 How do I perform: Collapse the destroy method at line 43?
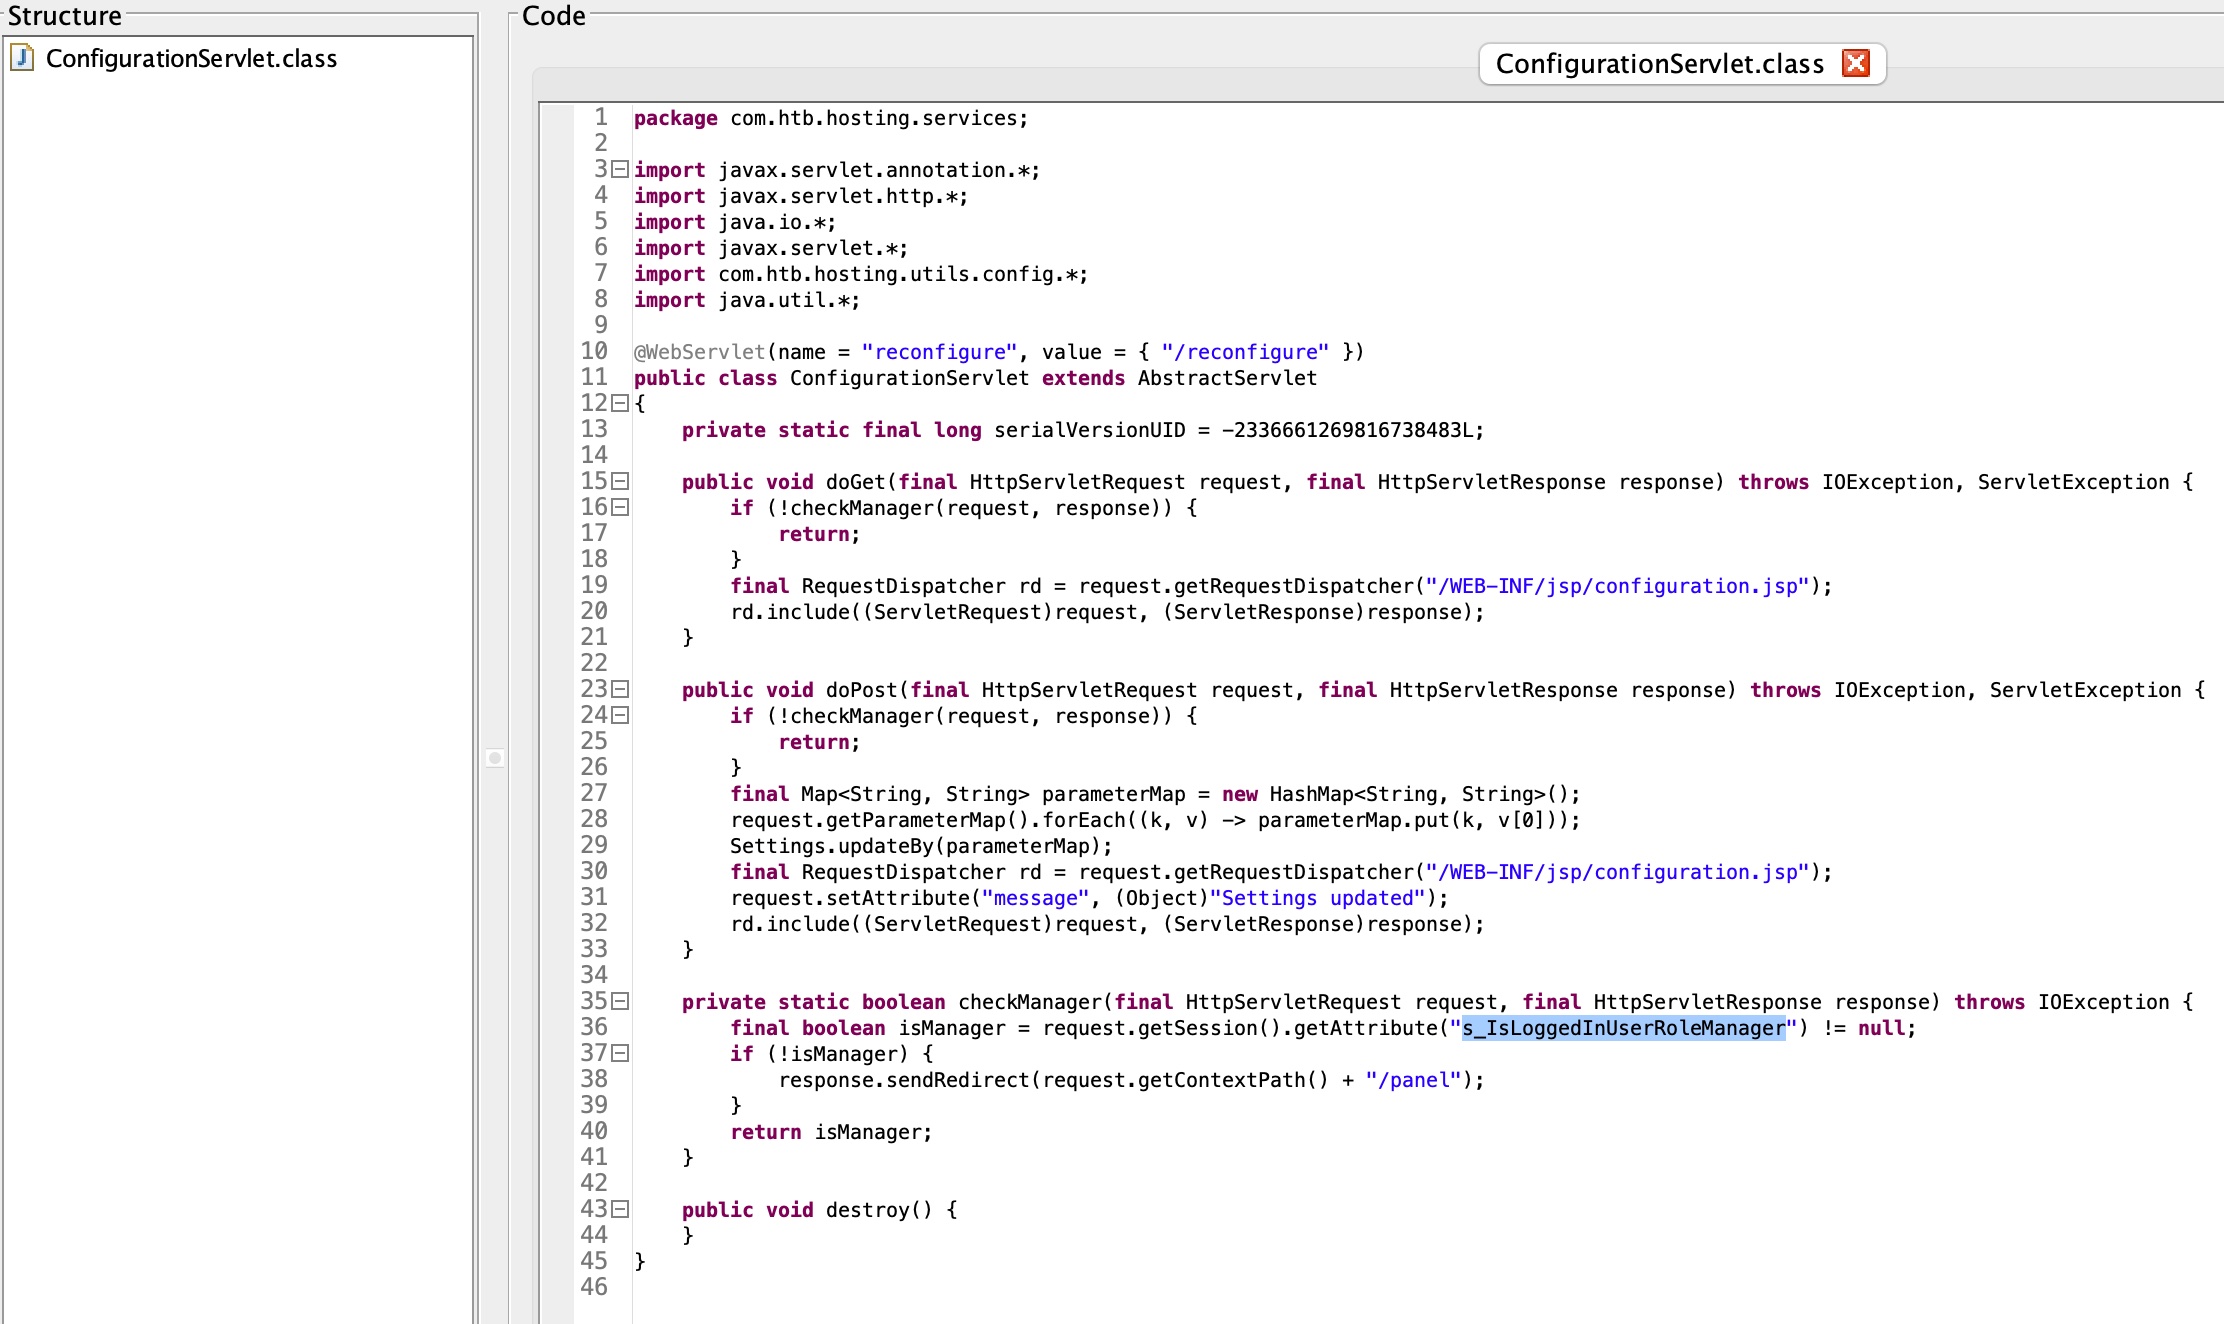click(620, 1209)
